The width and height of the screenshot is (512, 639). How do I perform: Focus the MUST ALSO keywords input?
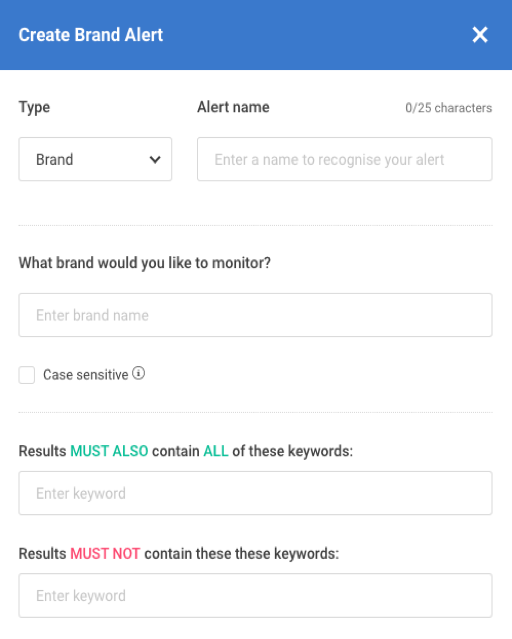coord(255,493)
